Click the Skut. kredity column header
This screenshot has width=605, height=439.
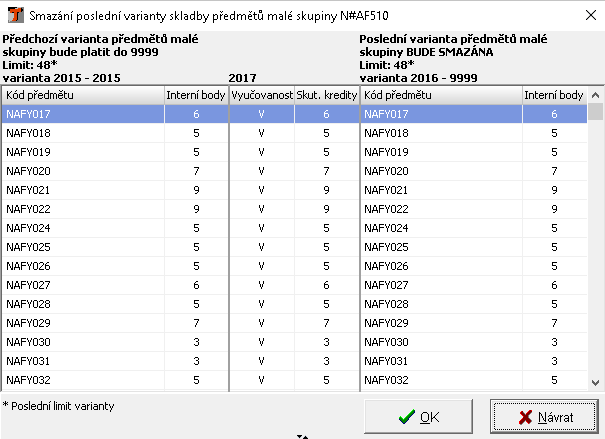pyautogui.click(x=326, y=95)
